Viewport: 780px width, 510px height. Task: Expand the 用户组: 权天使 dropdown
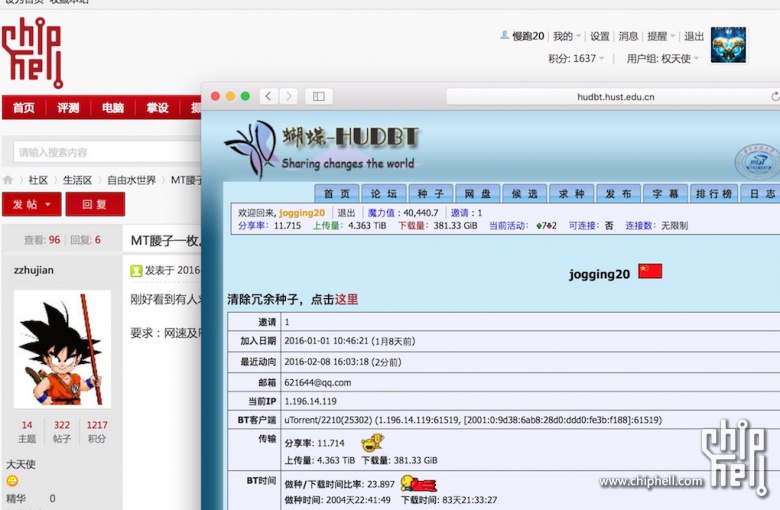tap(663, 59)
